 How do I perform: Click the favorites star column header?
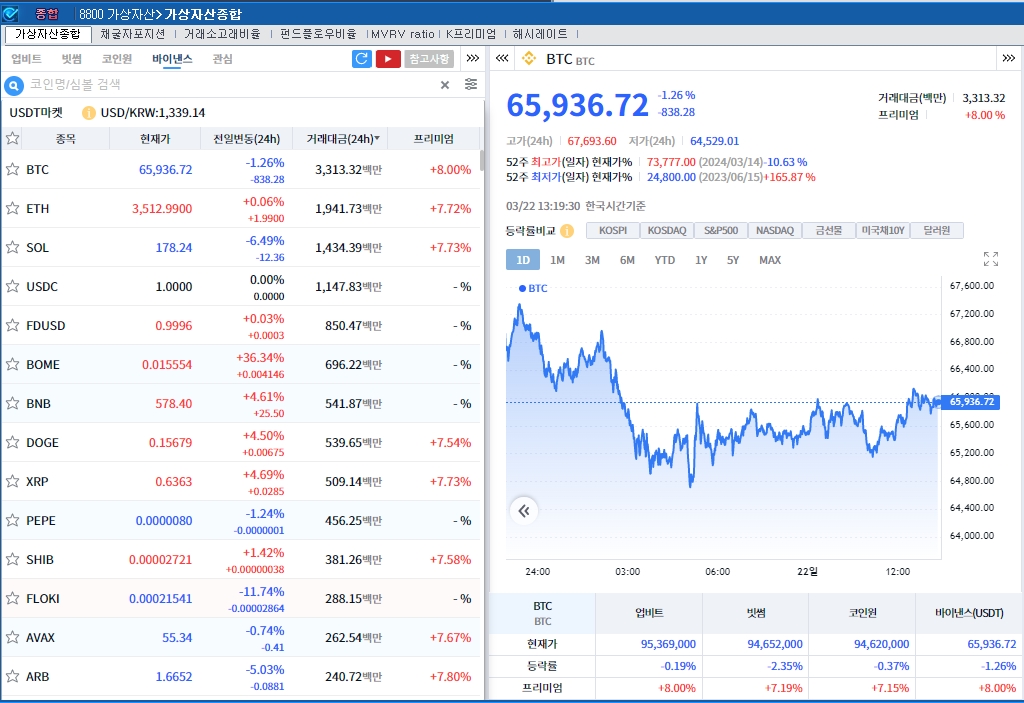coord(12,139)
